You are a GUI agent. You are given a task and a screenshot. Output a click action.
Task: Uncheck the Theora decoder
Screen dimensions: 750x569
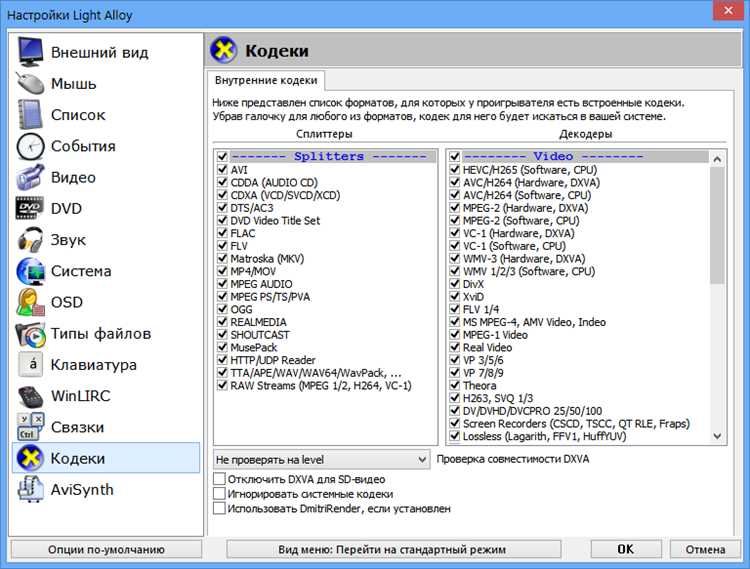[x=454, y=385]
